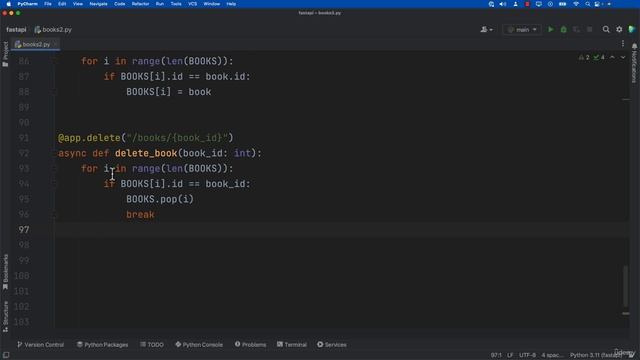Open the Edit menu

pyautogui.click(x=62, y=4)
